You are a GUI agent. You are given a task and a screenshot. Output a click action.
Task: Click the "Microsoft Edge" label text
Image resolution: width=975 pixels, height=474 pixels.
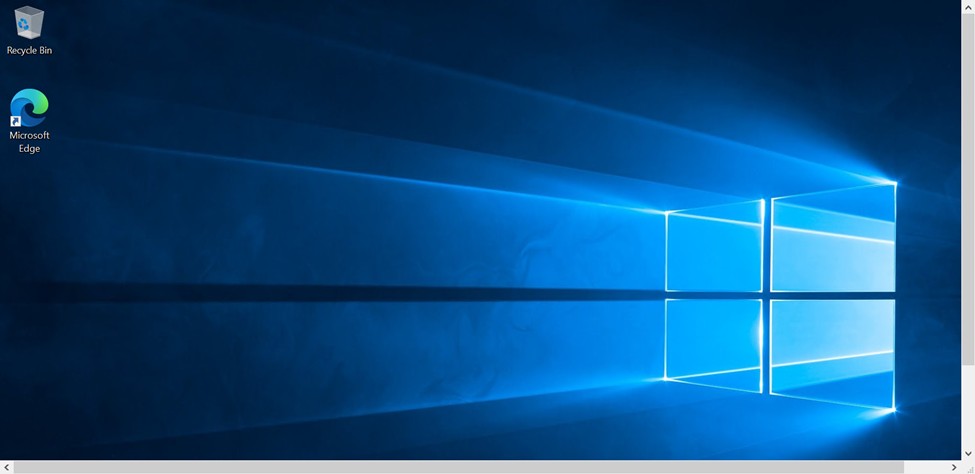29,142
